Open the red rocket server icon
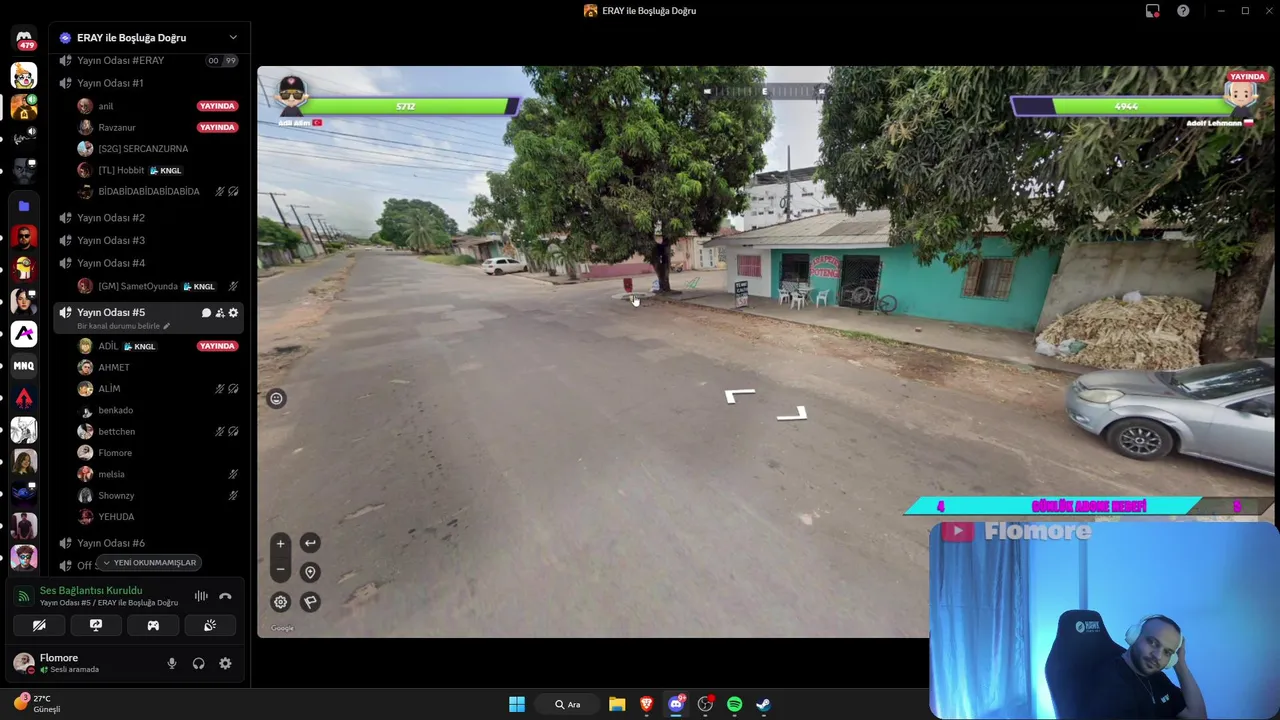 (x=24, y=398)
